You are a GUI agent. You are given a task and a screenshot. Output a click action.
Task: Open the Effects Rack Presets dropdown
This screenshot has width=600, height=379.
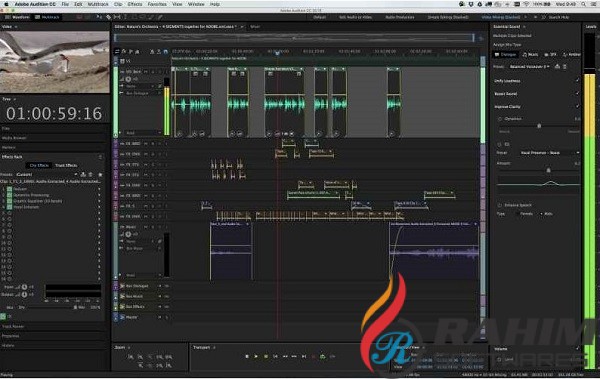tap(46, 175)
